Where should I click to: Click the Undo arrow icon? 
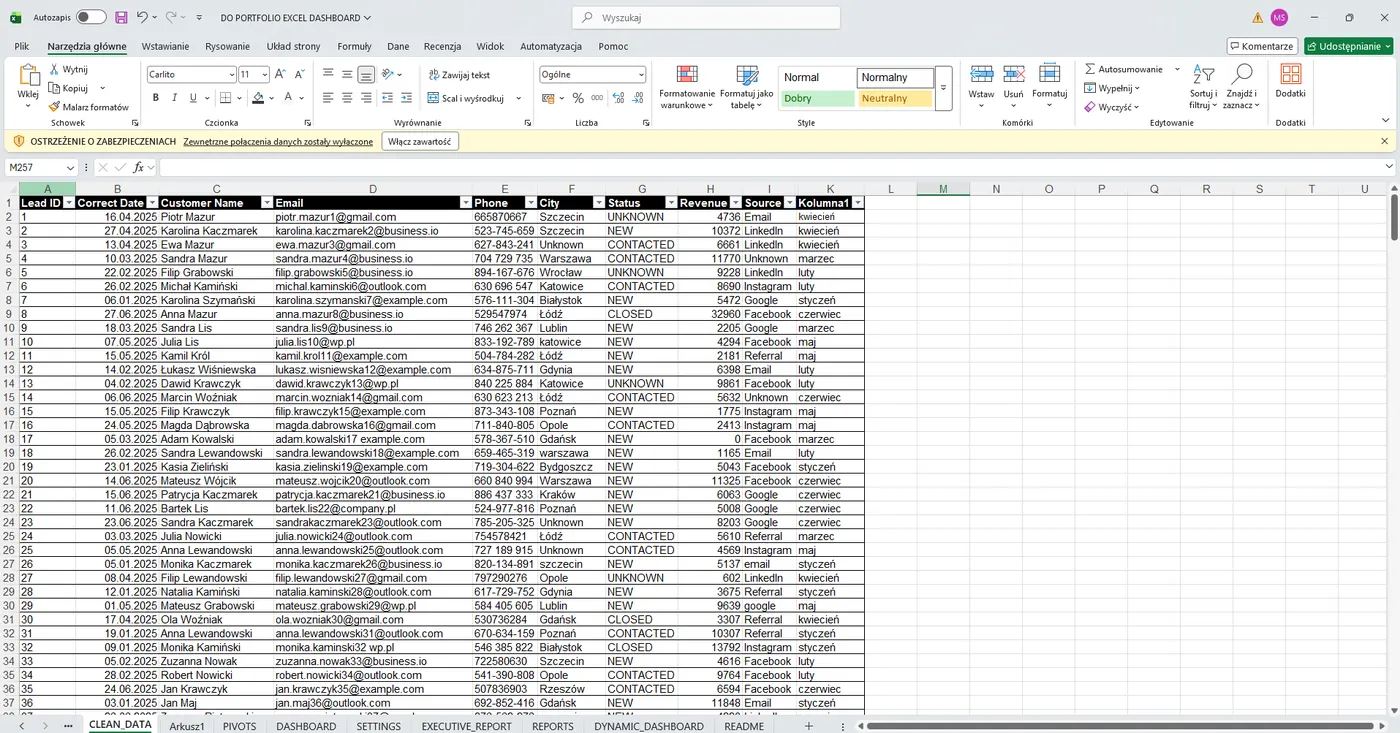tap(143, 17)
